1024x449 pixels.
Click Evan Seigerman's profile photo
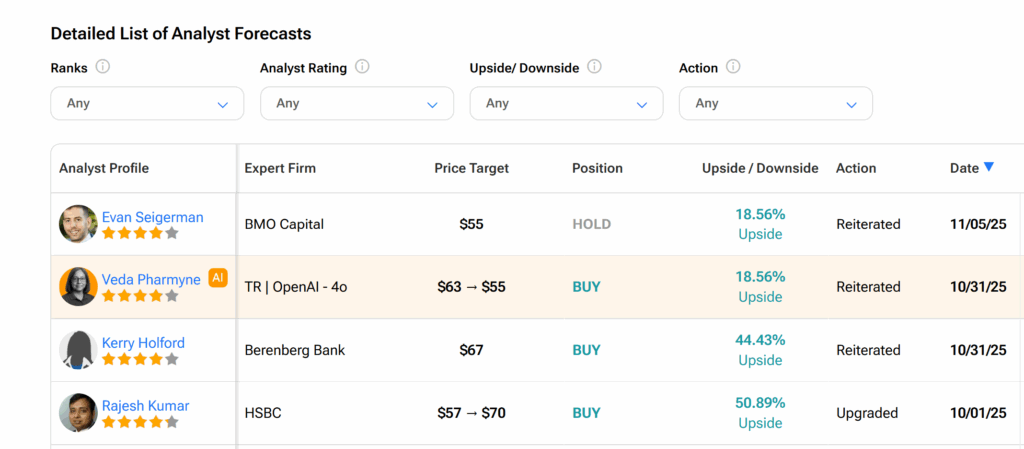[78, 224]
